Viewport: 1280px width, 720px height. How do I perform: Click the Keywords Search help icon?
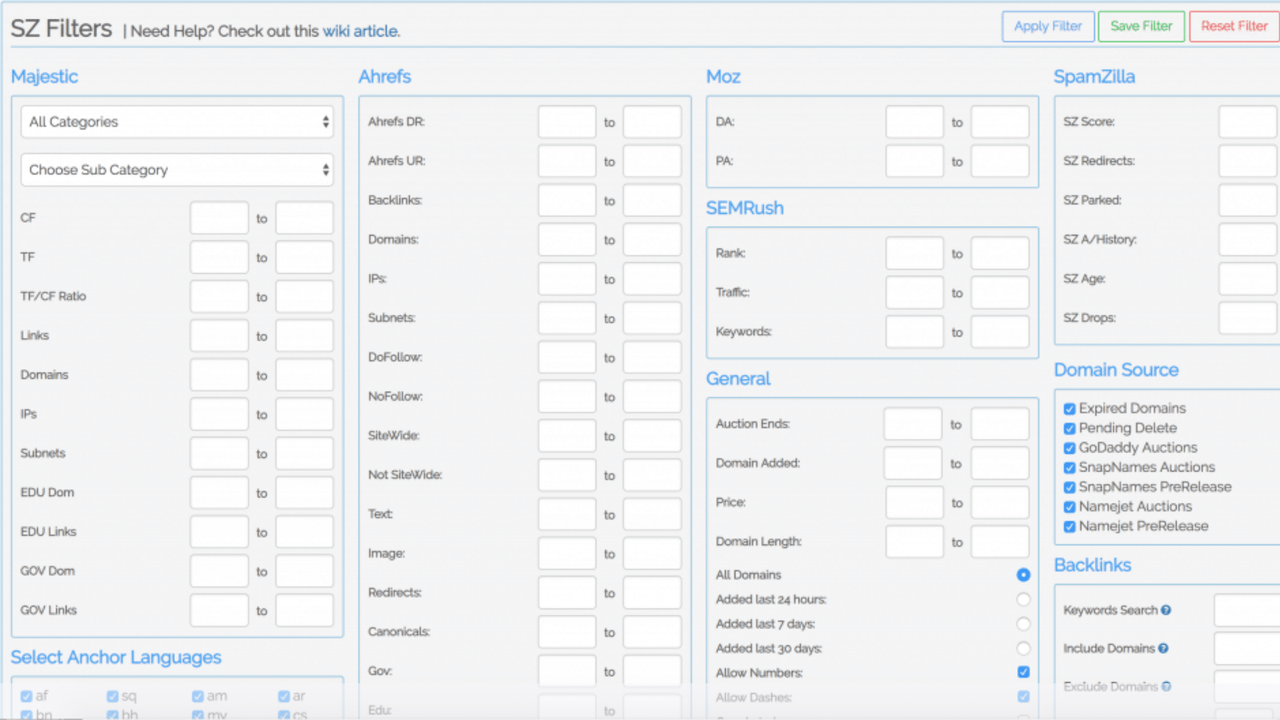(1166, 610)
